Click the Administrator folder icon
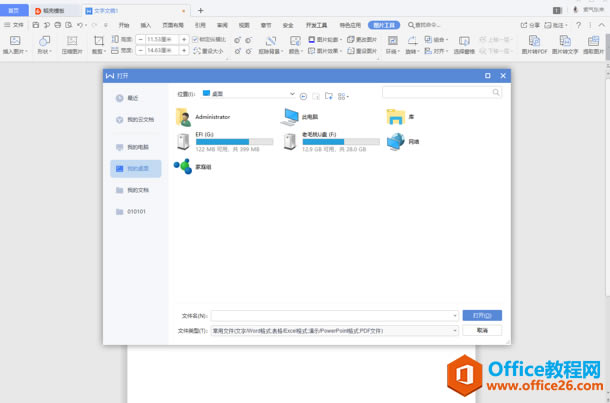 [183, 117]
